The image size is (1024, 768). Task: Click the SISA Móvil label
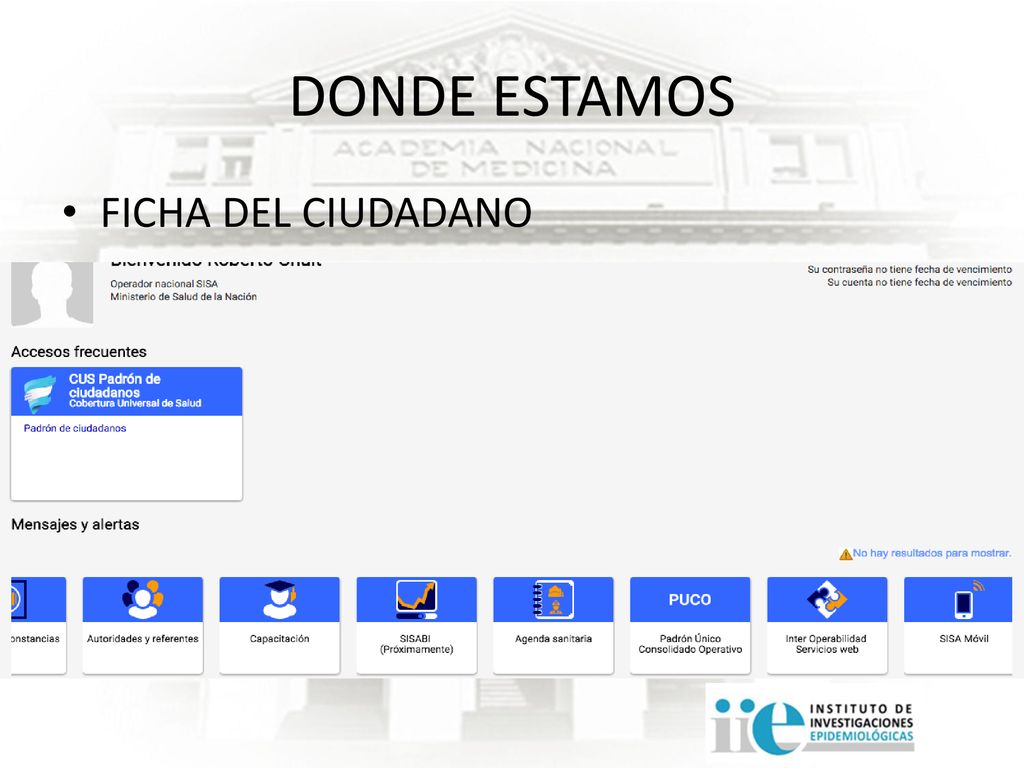[964, 639]
